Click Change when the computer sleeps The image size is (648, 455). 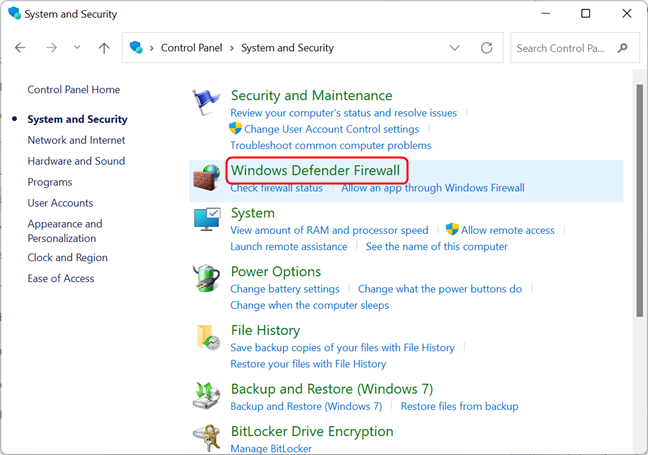310,305
